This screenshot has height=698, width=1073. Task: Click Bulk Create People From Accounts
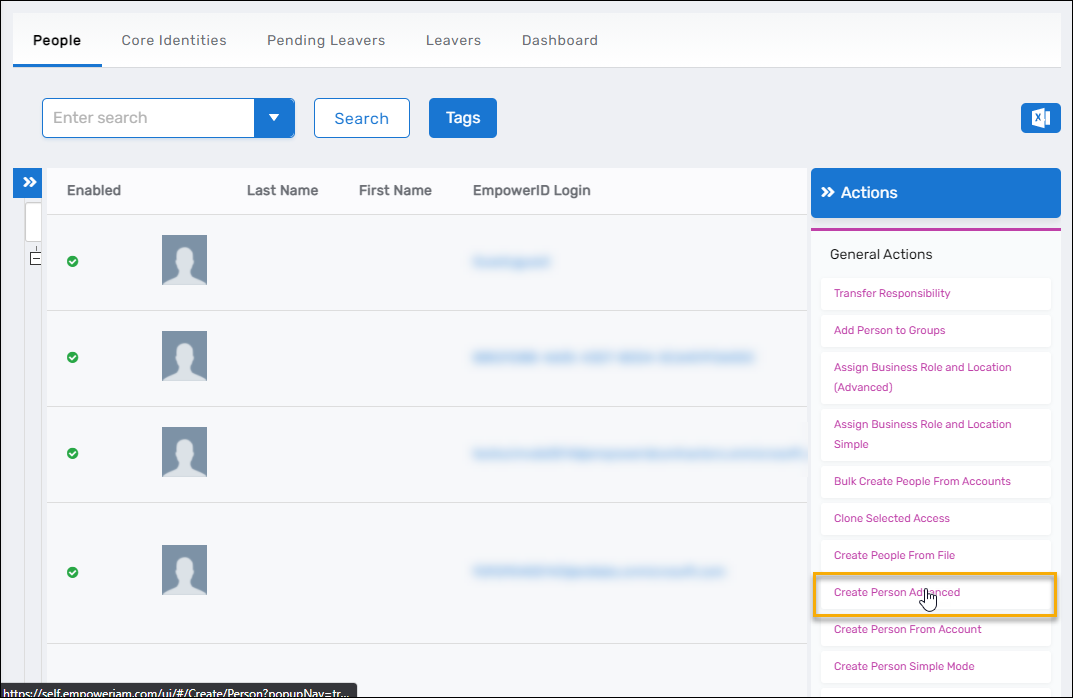pyautogui.click(x=921, y=482)
